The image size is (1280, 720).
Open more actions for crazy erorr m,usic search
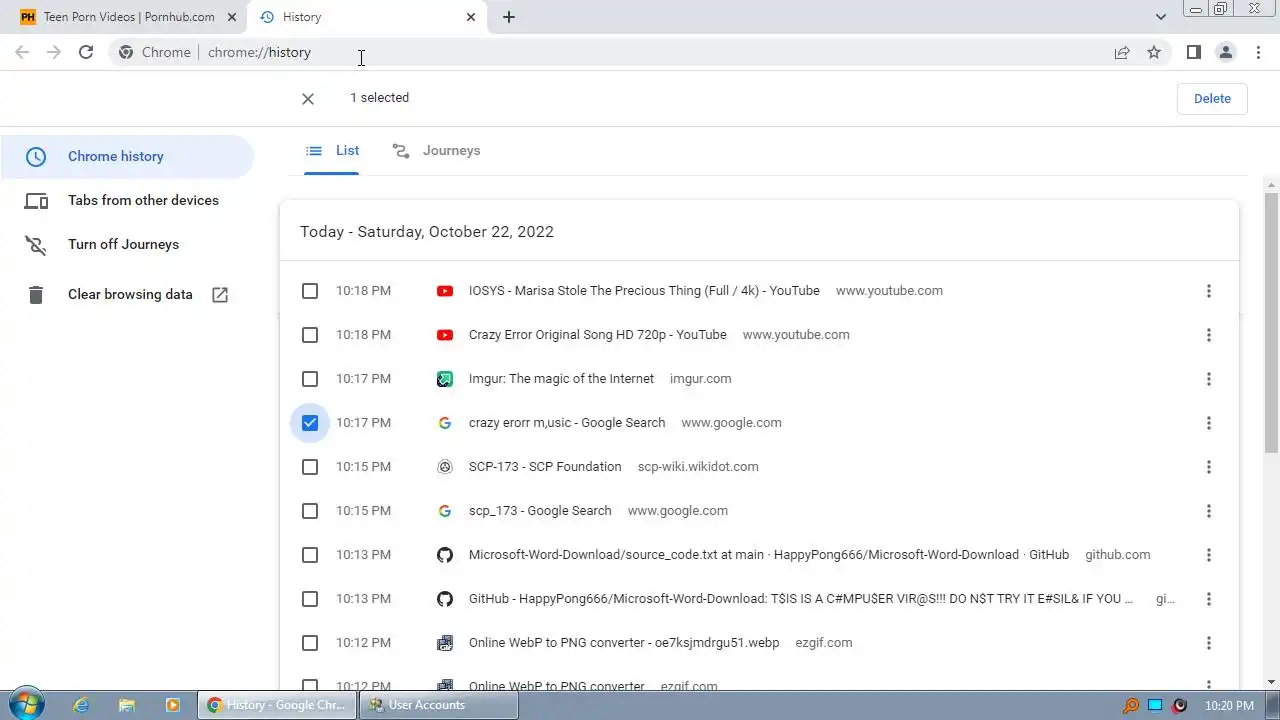point(1208,423)
